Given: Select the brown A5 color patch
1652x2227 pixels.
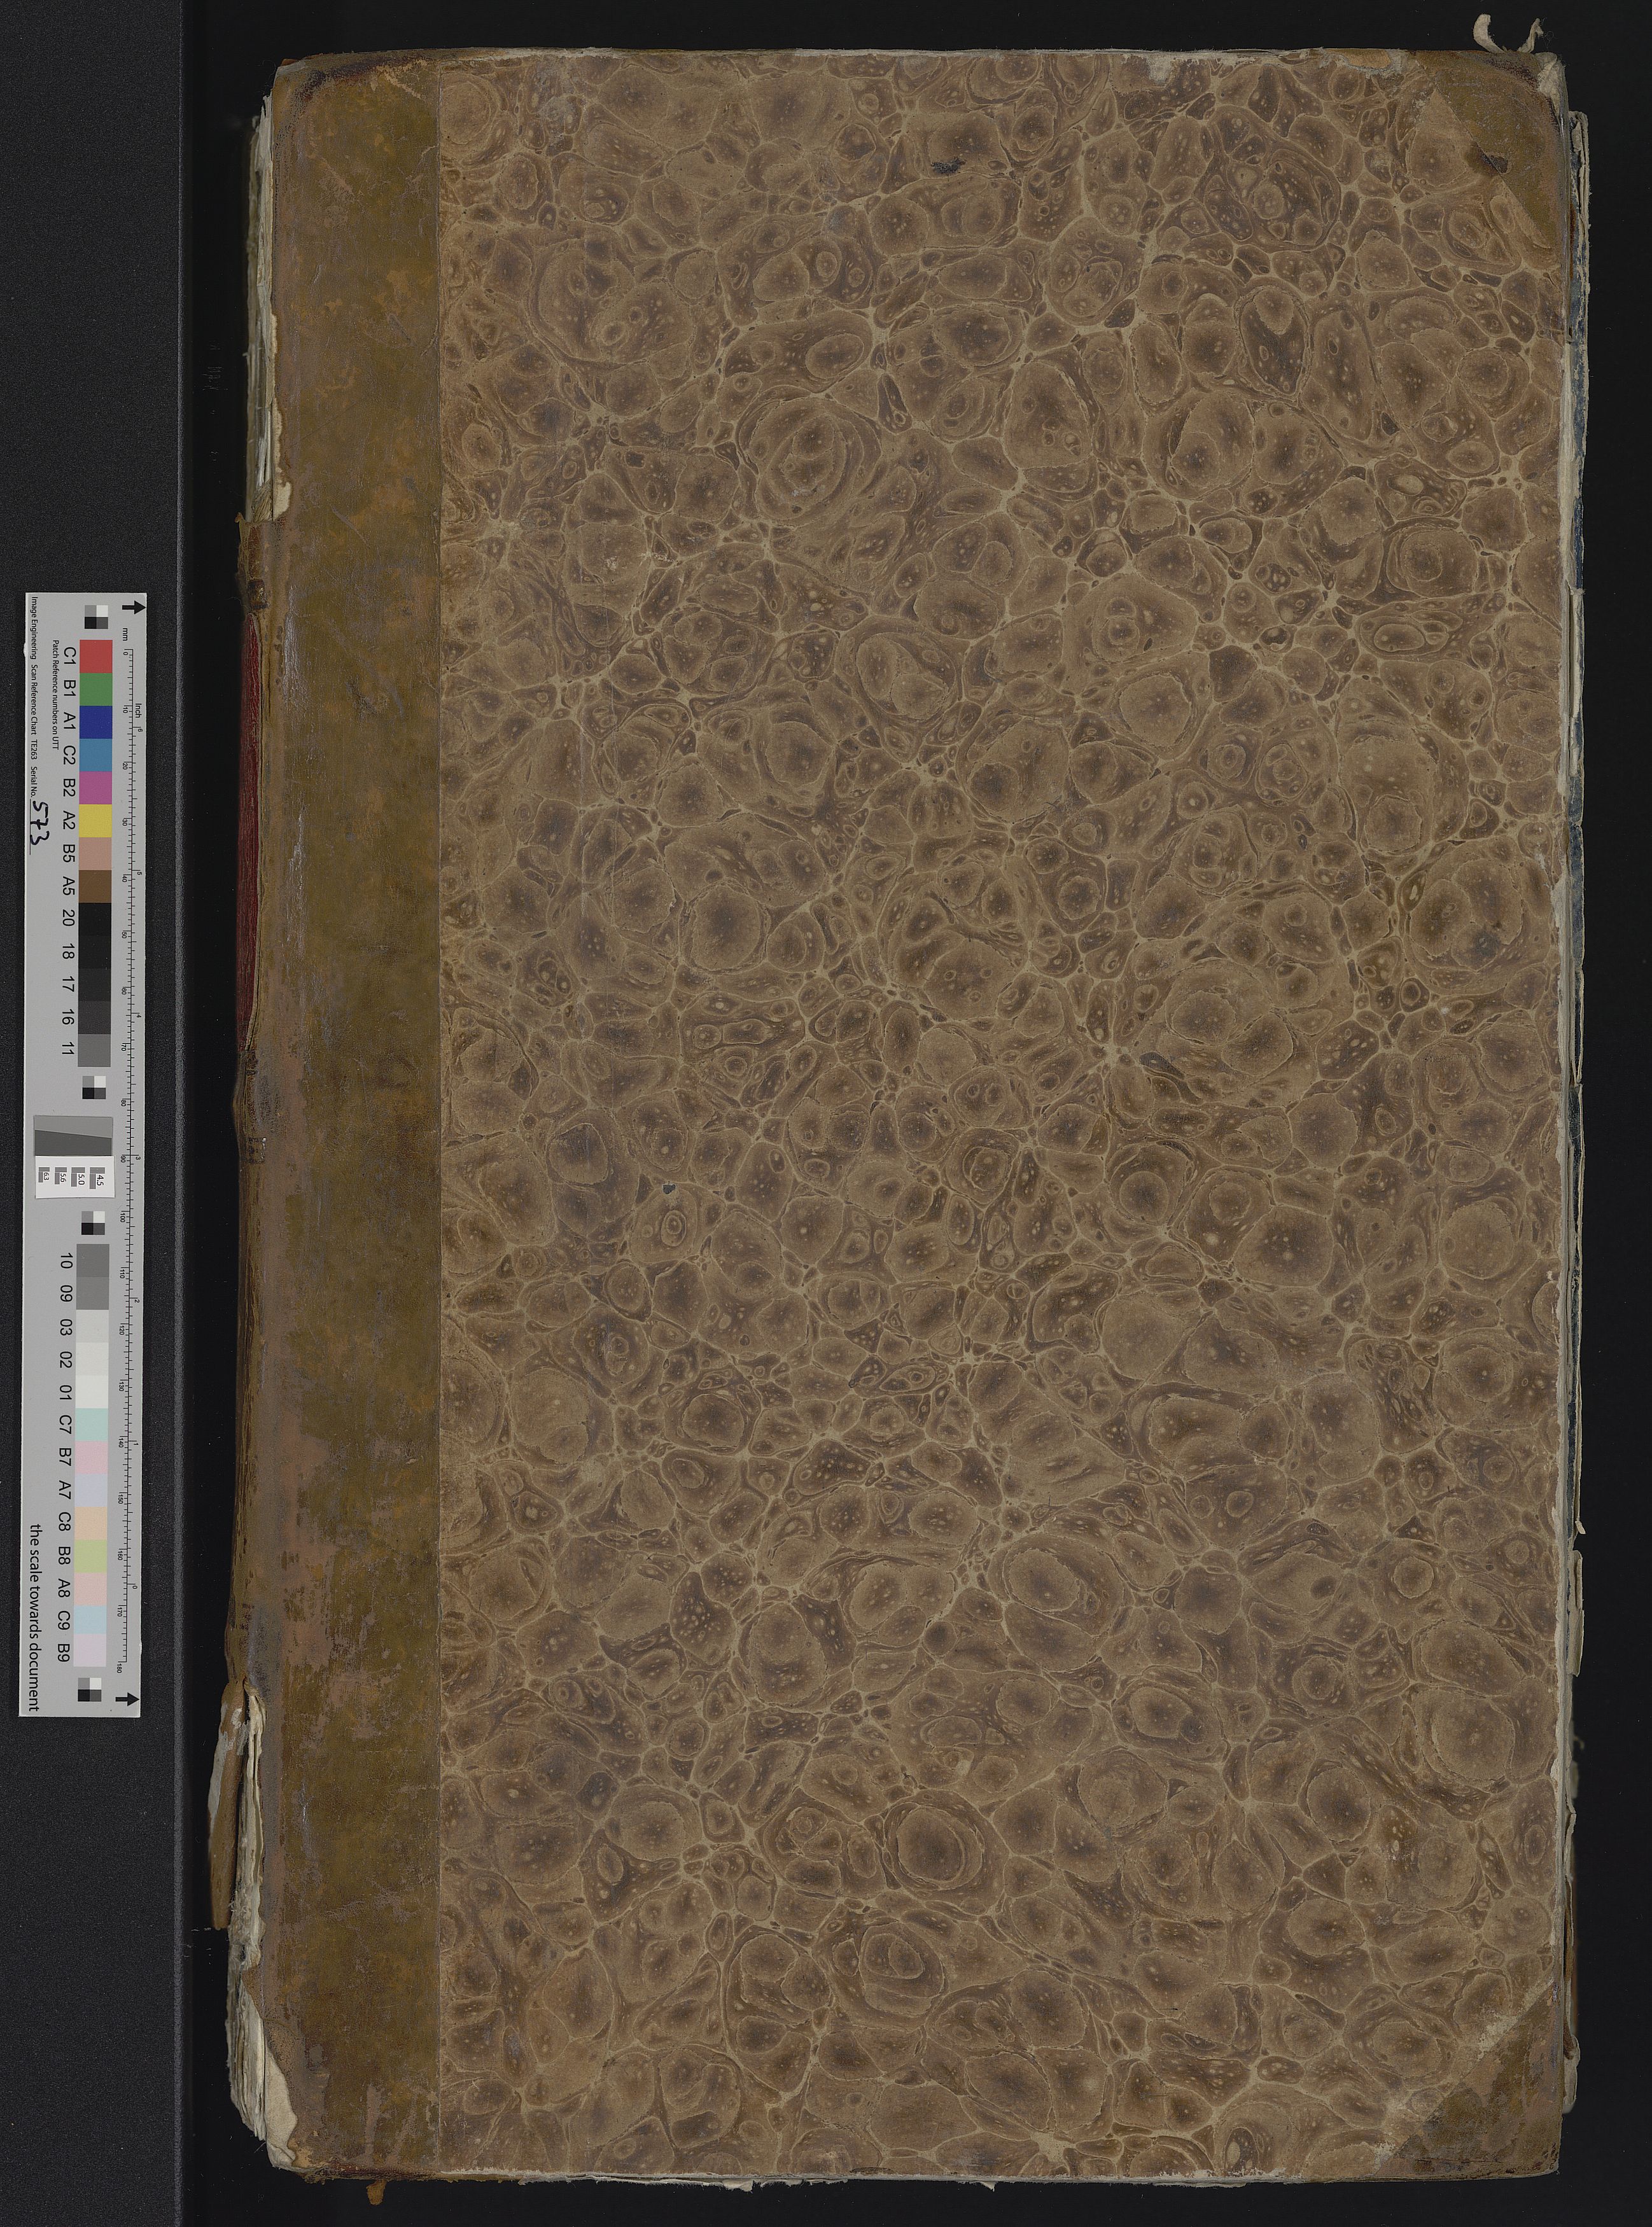Looking at the screenshot, I should pyautogui.click(x=96, y=886).
